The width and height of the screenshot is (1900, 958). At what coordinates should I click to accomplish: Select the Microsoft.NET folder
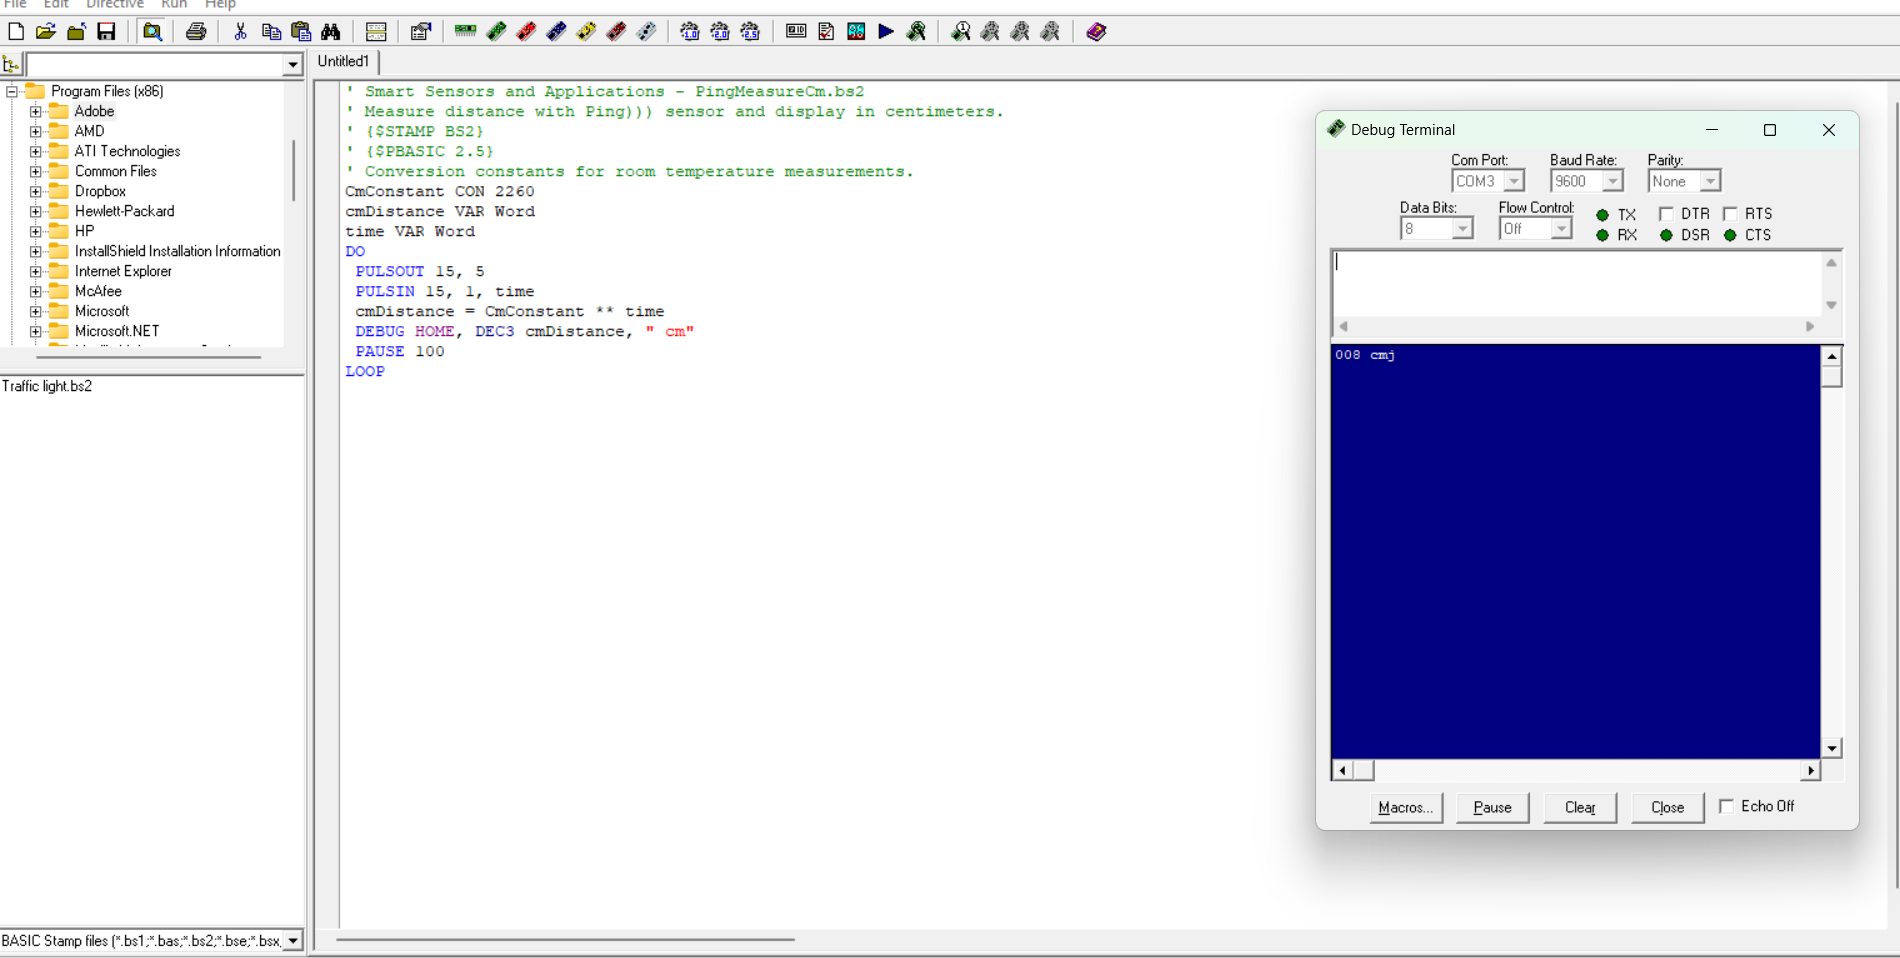pyautogui.click(x=116, y=331)
